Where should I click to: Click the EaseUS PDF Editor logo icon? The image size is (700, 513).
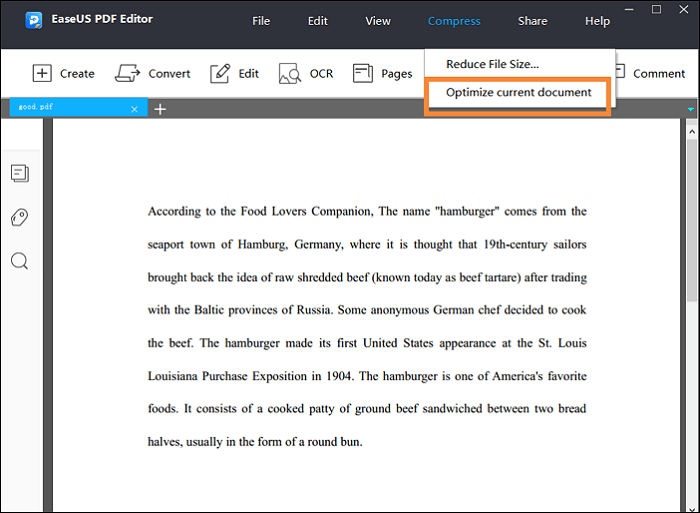pyautogui.click(x=33, y=20)
